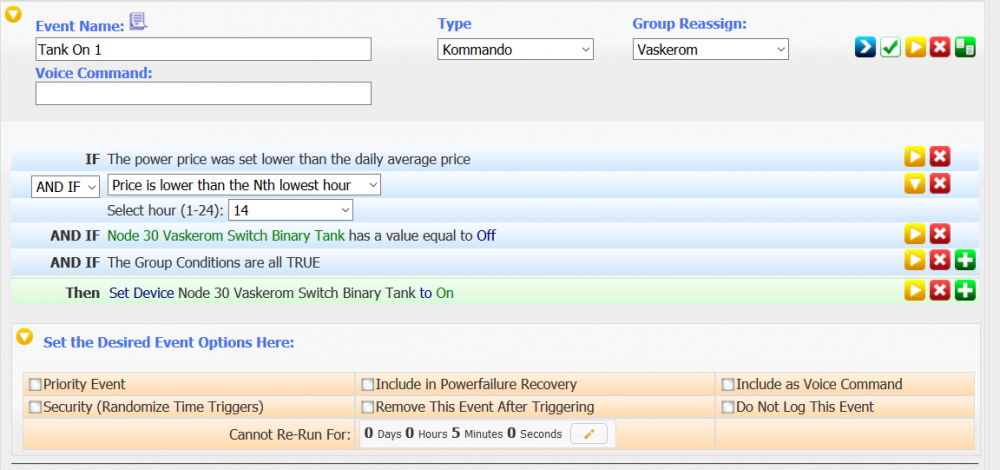Click the blue arrow icon beside Group Reassign
Screen dimensions: 1000x470
click(865, 48)
